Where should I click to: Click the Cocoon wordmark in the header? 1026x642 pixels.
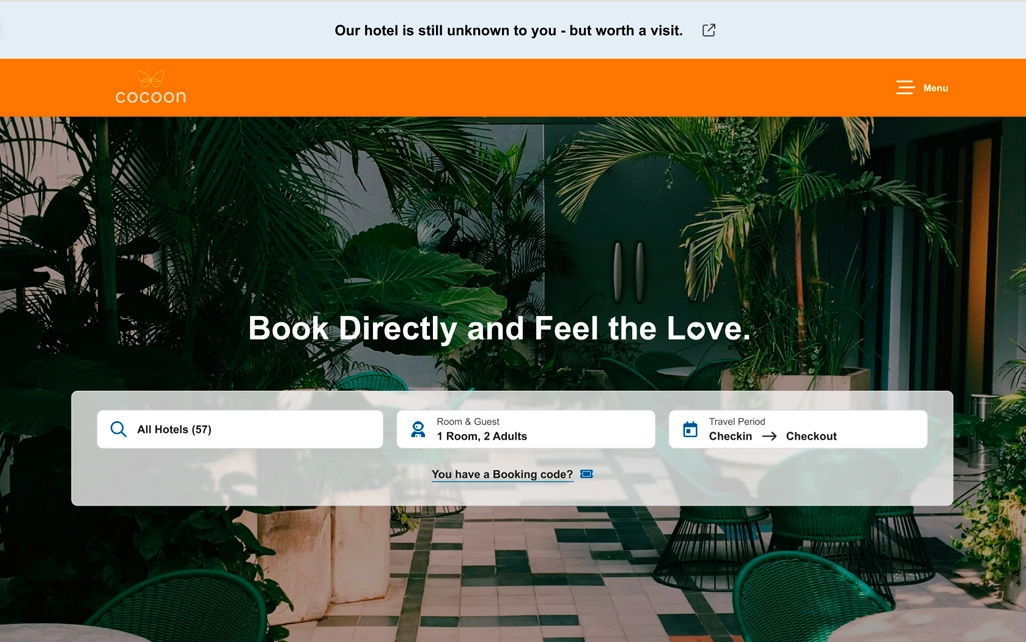(150, 97)
